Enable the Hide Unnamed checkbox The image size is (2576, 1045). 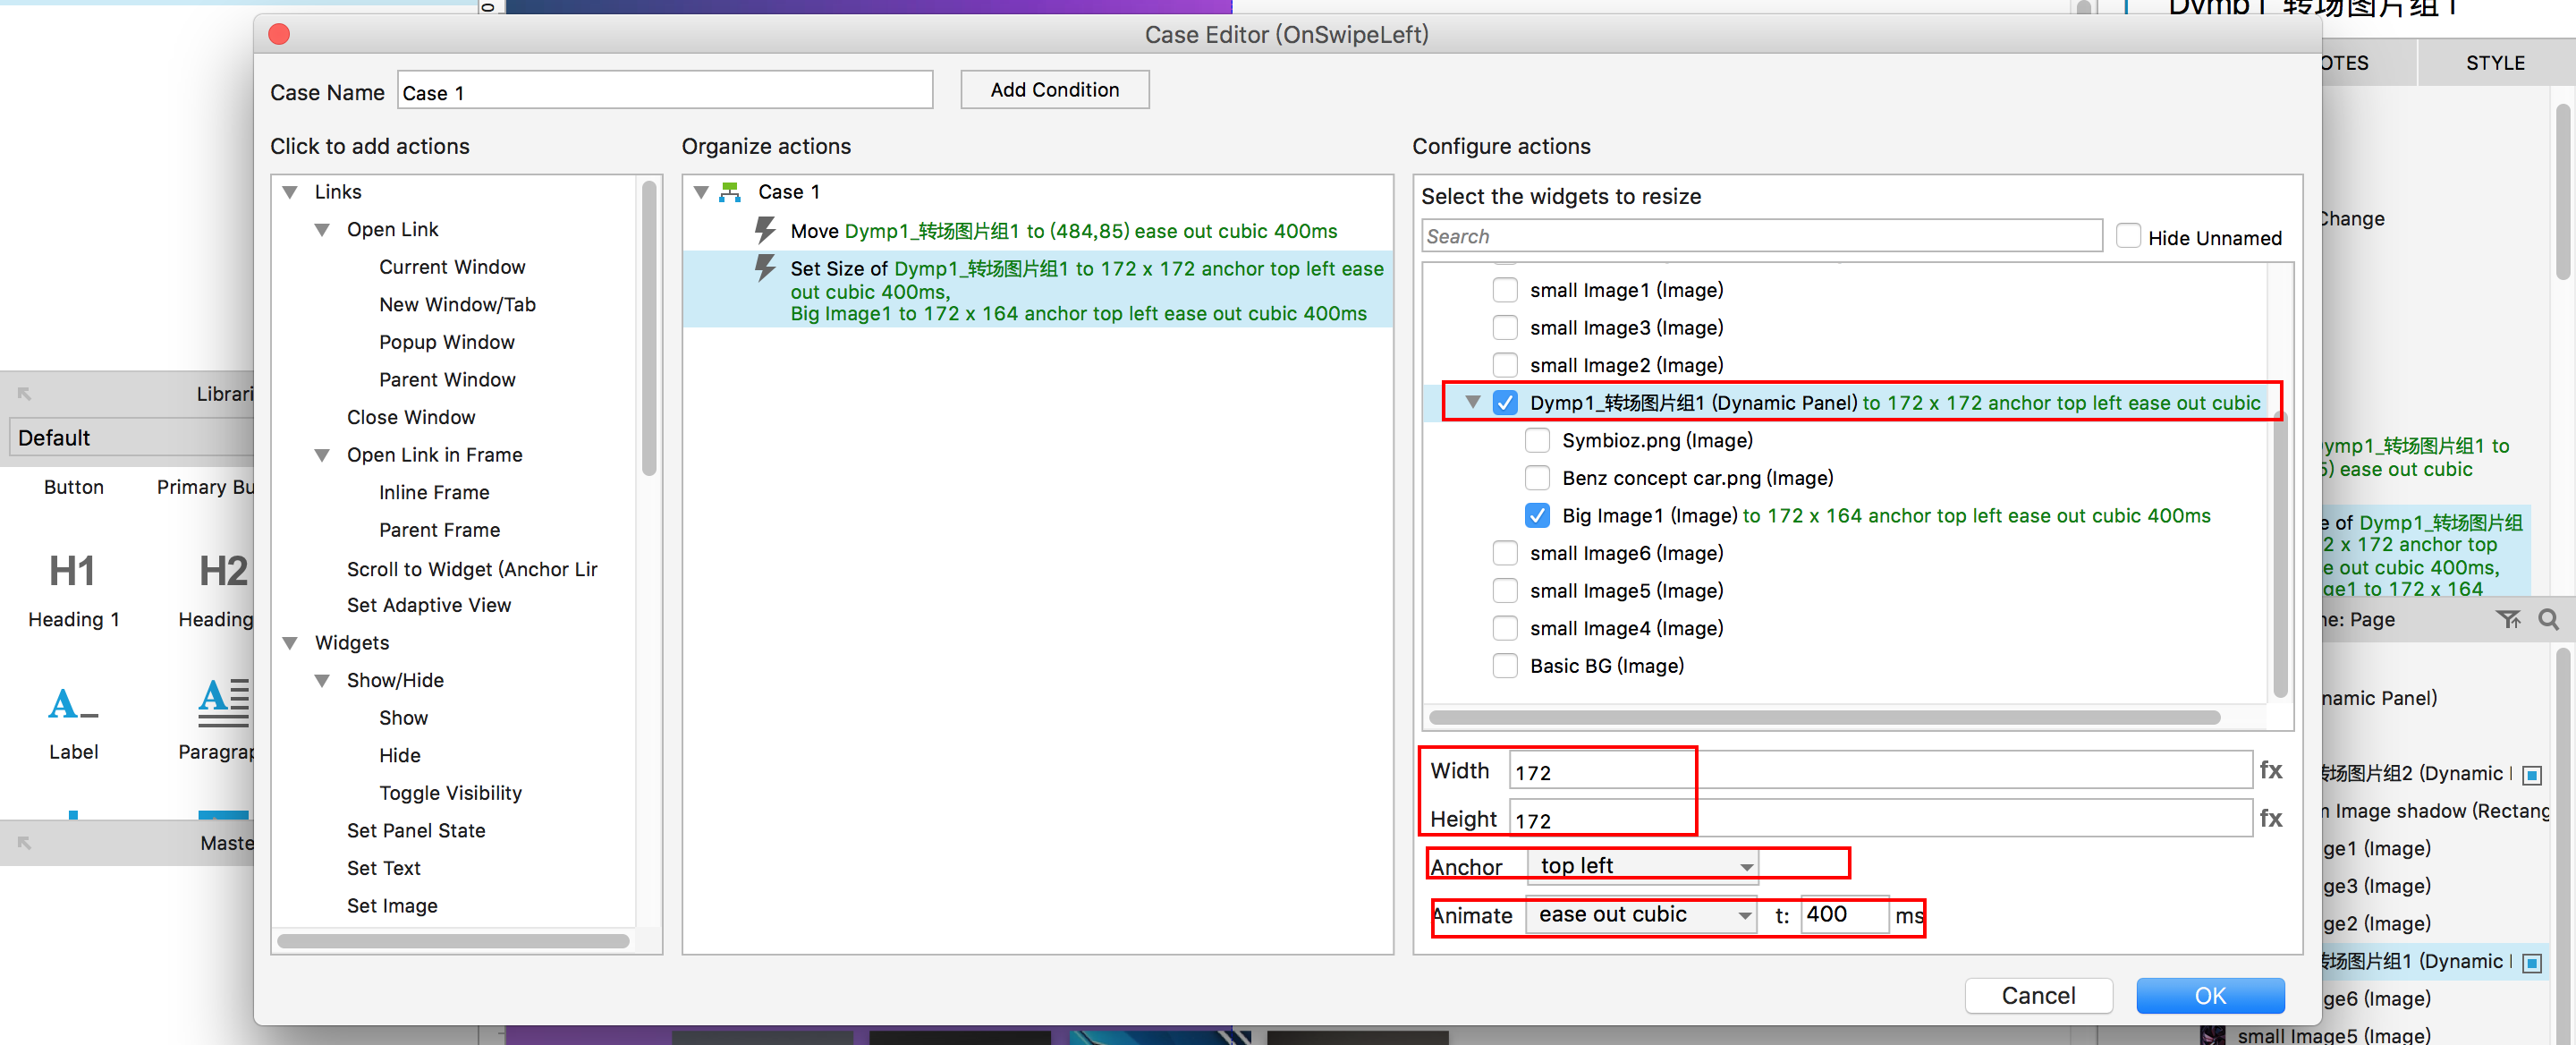click(2128, 237)
